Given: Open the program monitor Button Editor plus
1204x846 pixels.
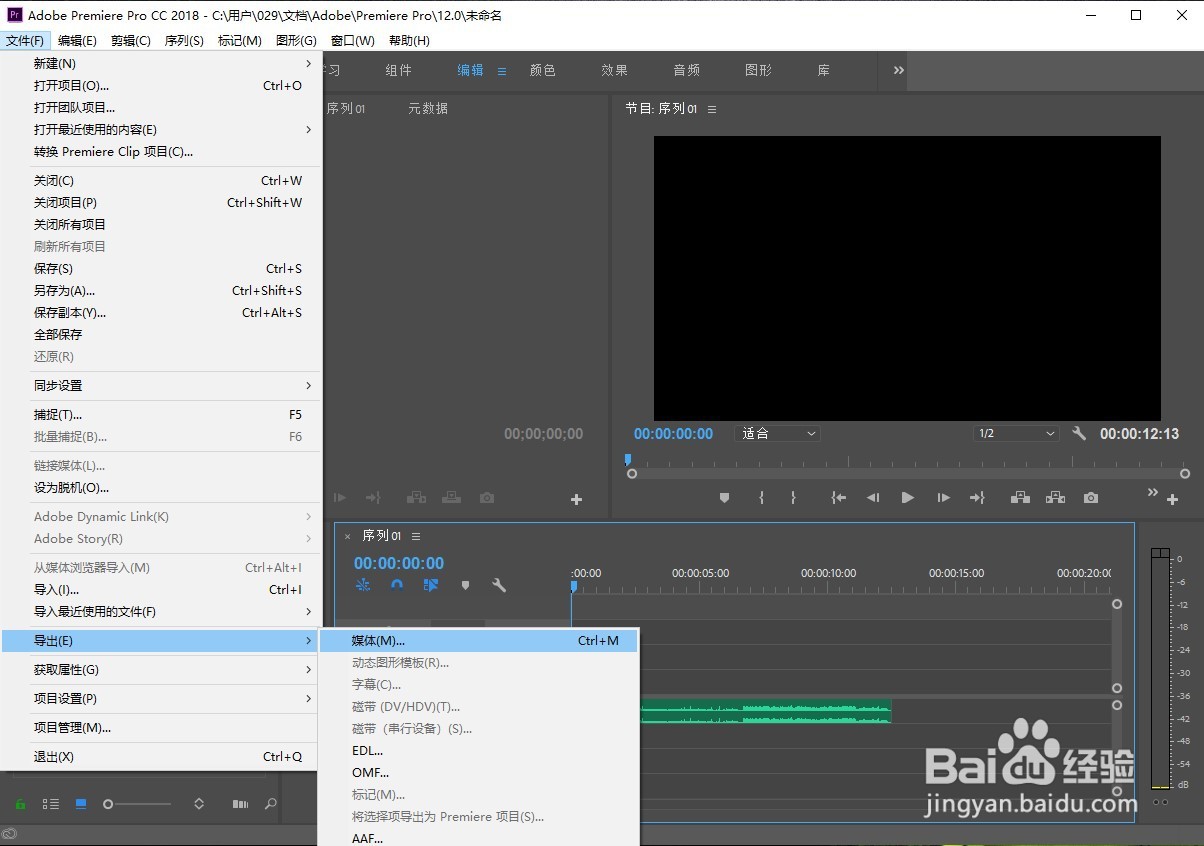Looking at the screenshot, I should (x=1172, y=499).
